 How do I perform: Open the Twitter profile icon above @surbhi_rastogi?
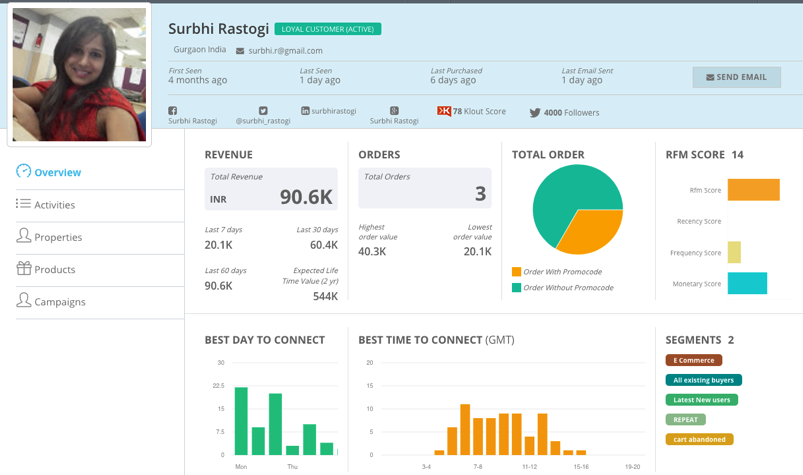pos(263,111)
